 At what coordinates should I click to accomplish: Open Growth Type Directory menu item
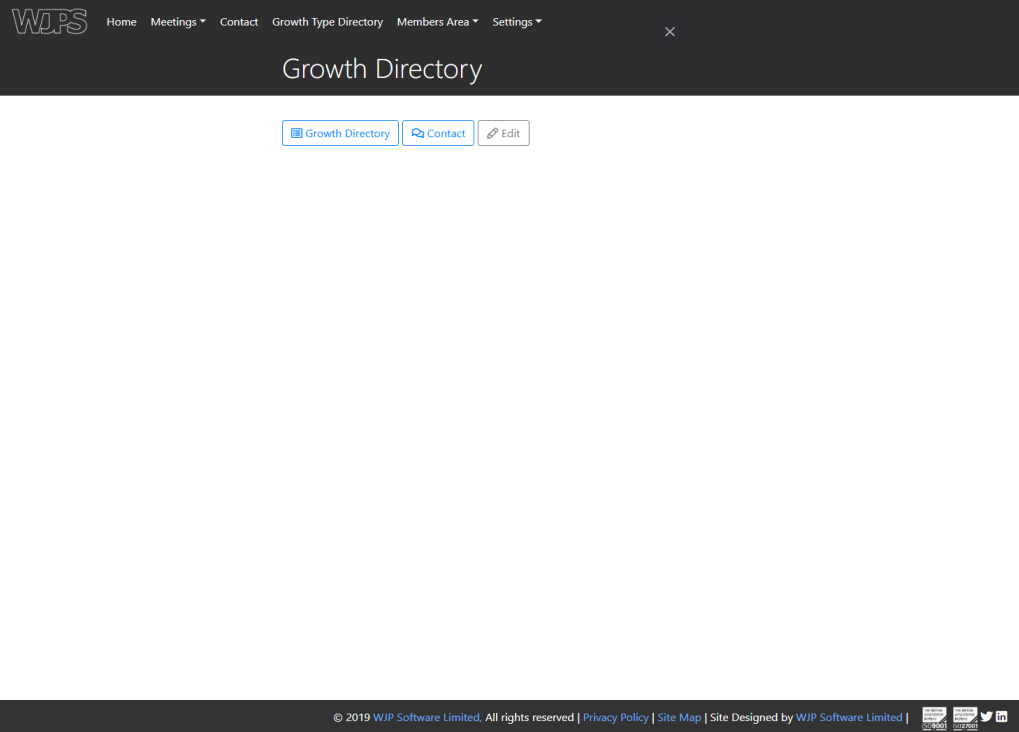(328, 22)
